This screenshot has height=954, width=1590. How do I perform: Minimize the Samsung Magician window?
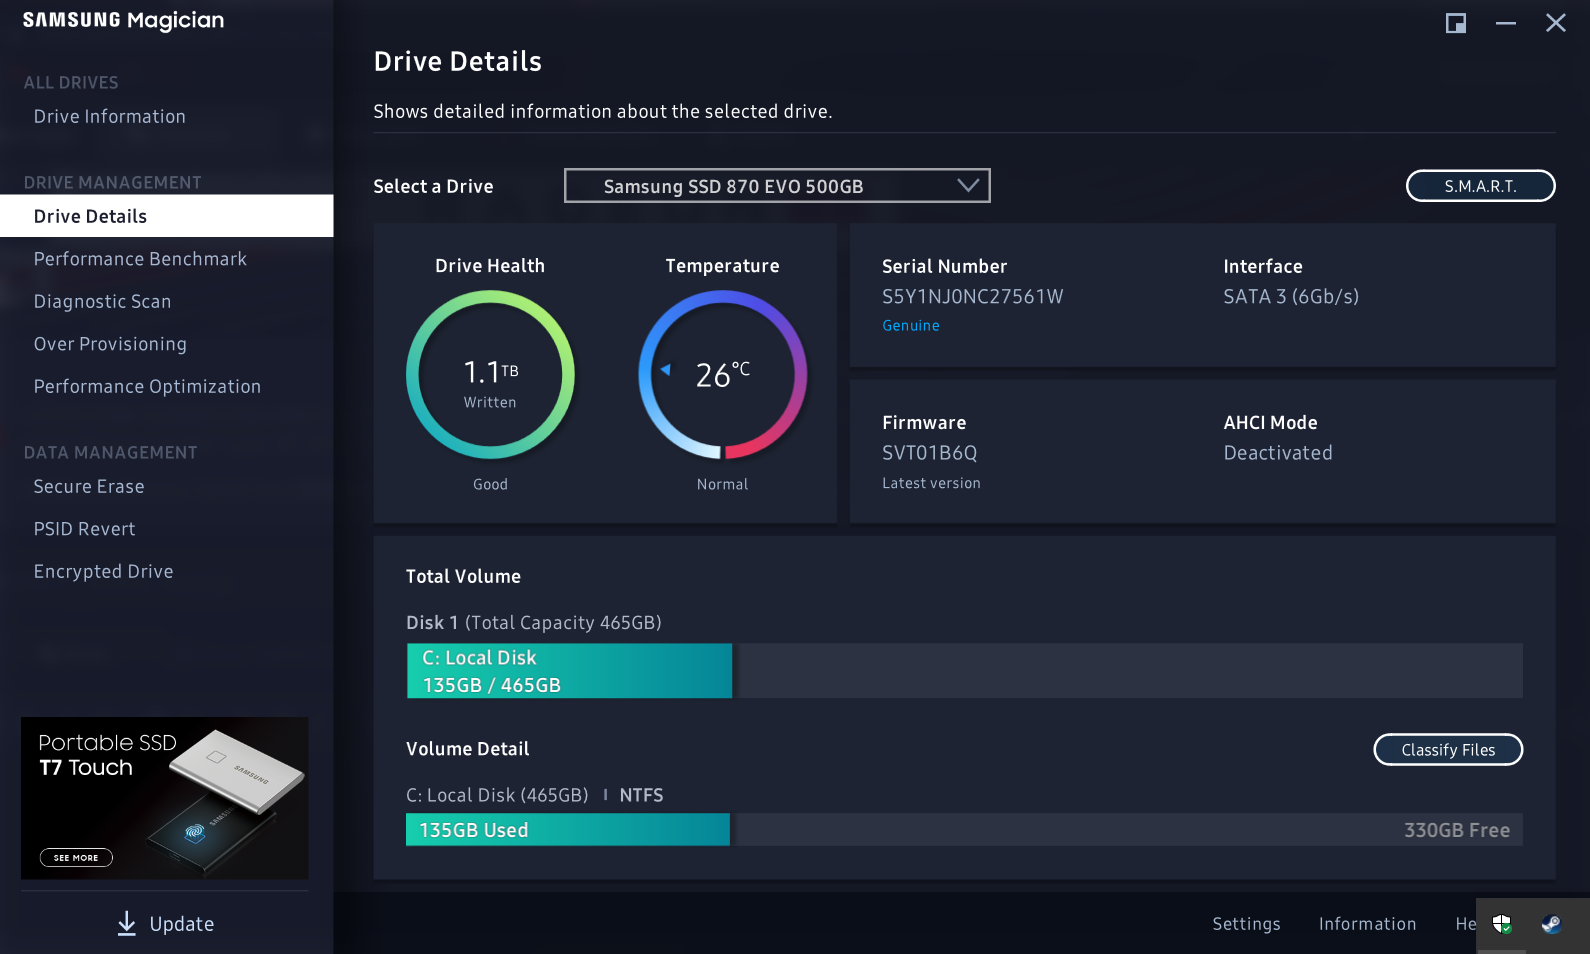[1506, 23]
